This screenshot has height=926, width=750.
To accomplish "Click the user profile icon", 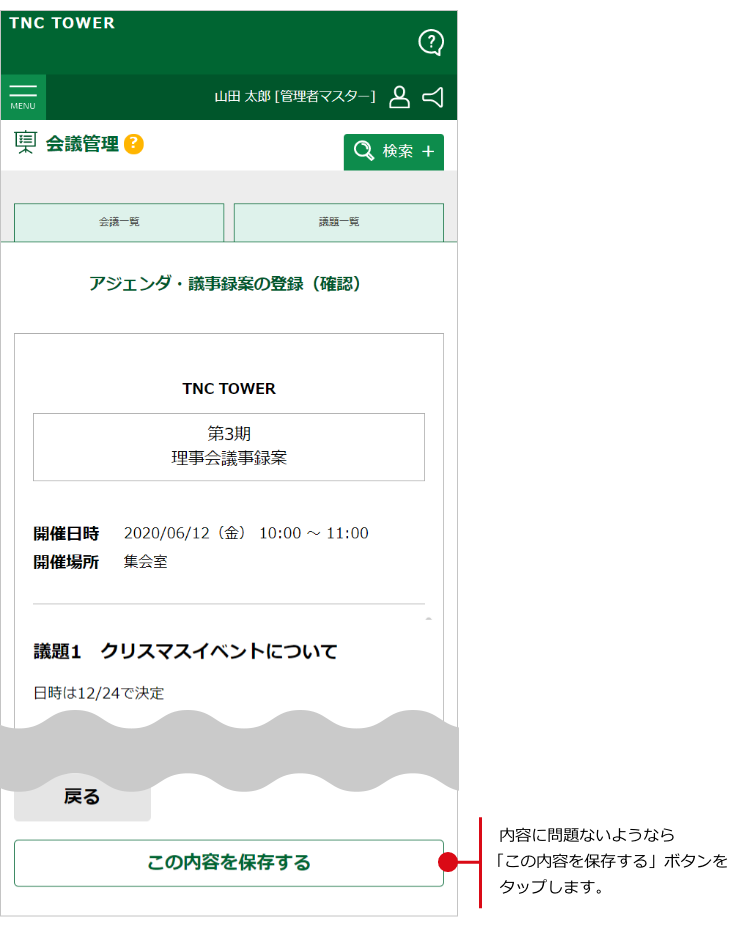I will click(x=399, y=97).
